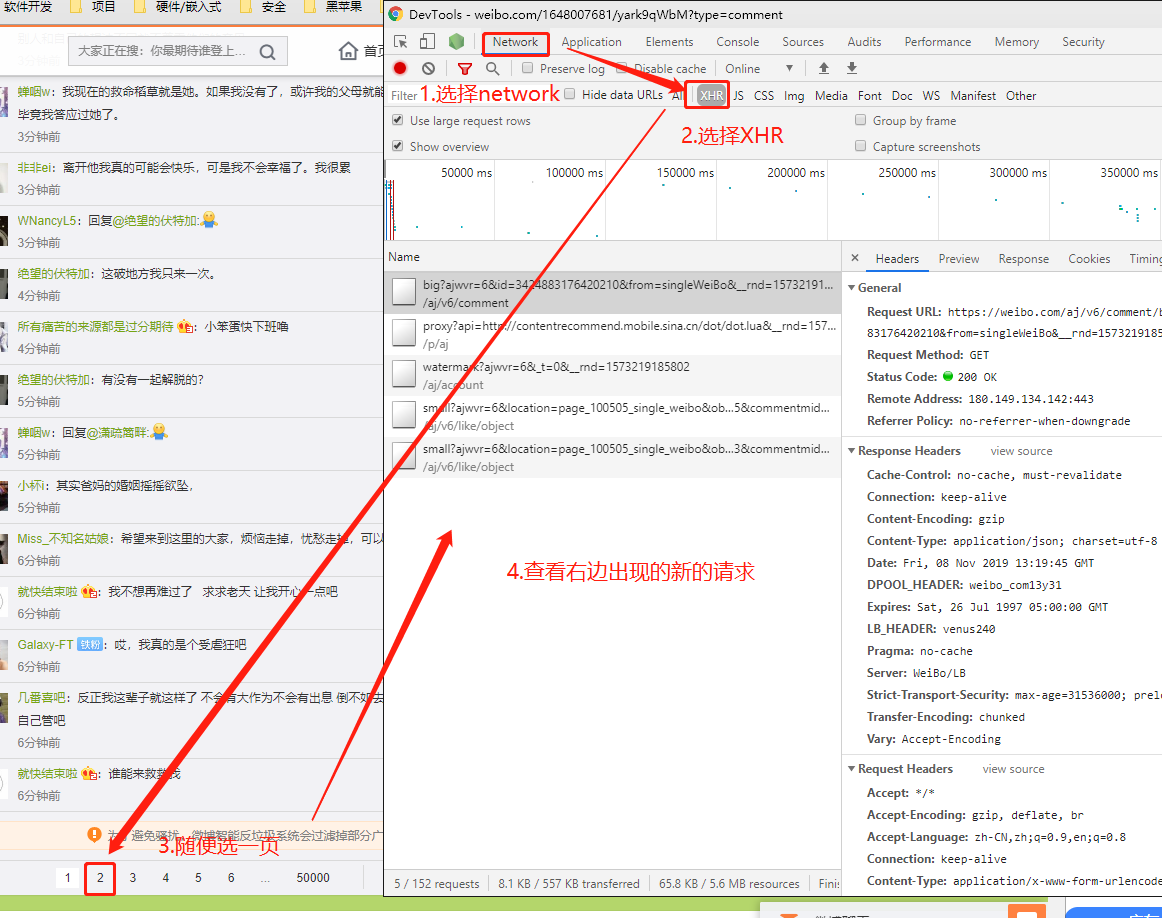The image size is (1162, 918).
Task: Open the Application tab
Action: (591, 42)
